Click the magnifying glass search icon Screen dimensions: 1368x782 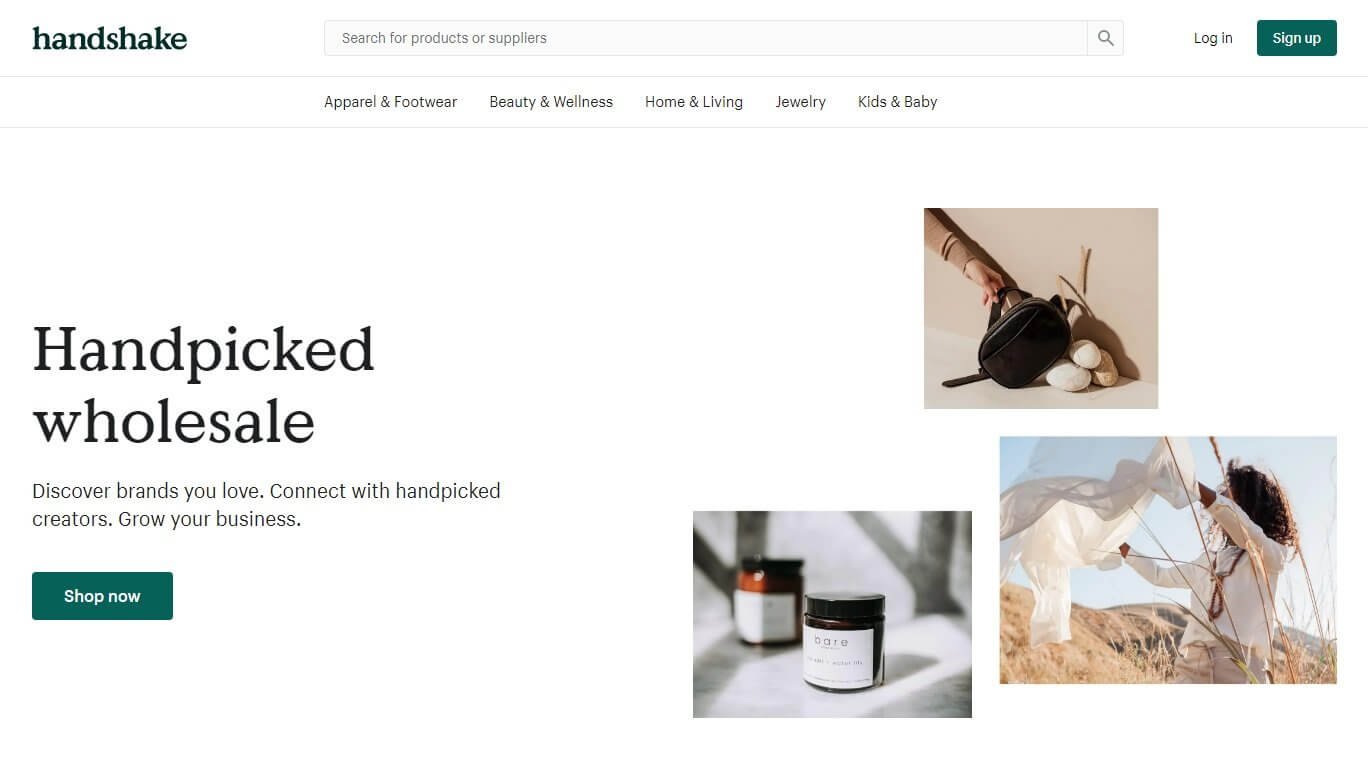[x=1105, y=38]
